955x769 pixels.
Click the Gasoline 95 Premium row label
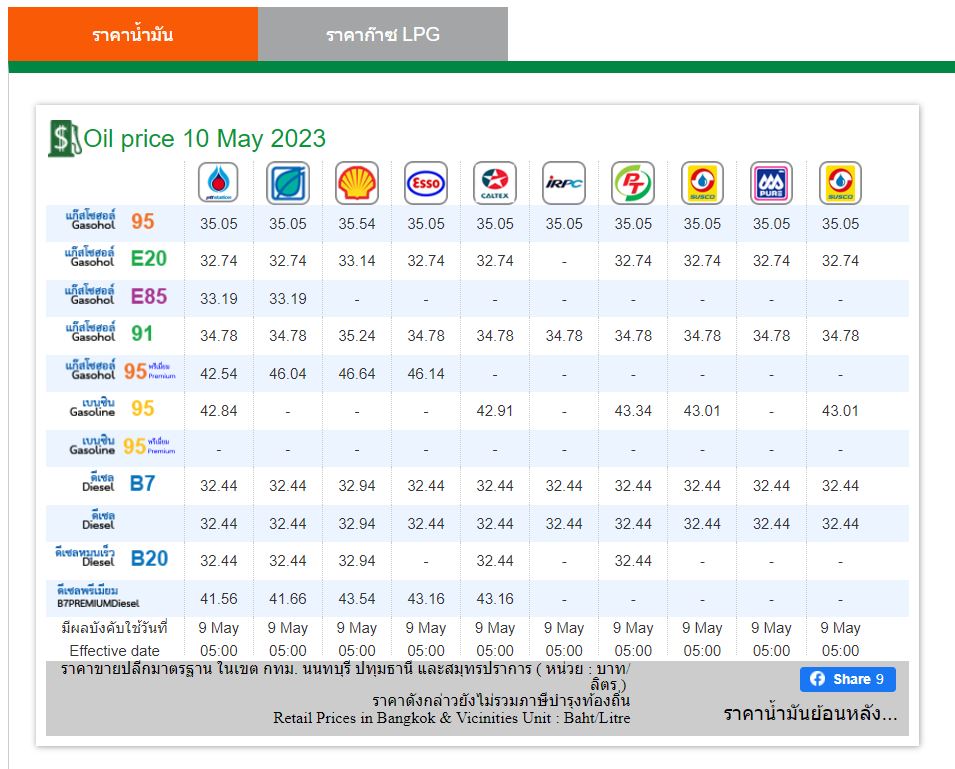[x=122, y=446]
